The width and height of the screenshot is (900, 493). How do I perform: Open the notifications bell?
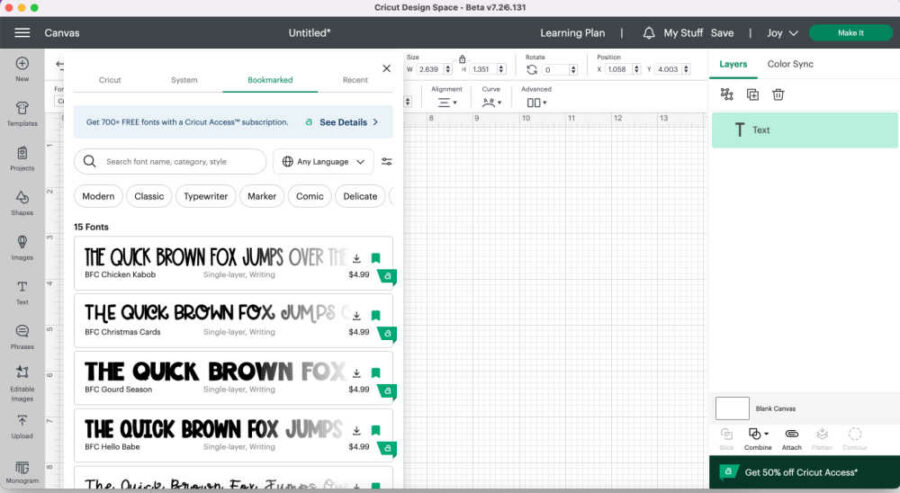coord(648,33)
